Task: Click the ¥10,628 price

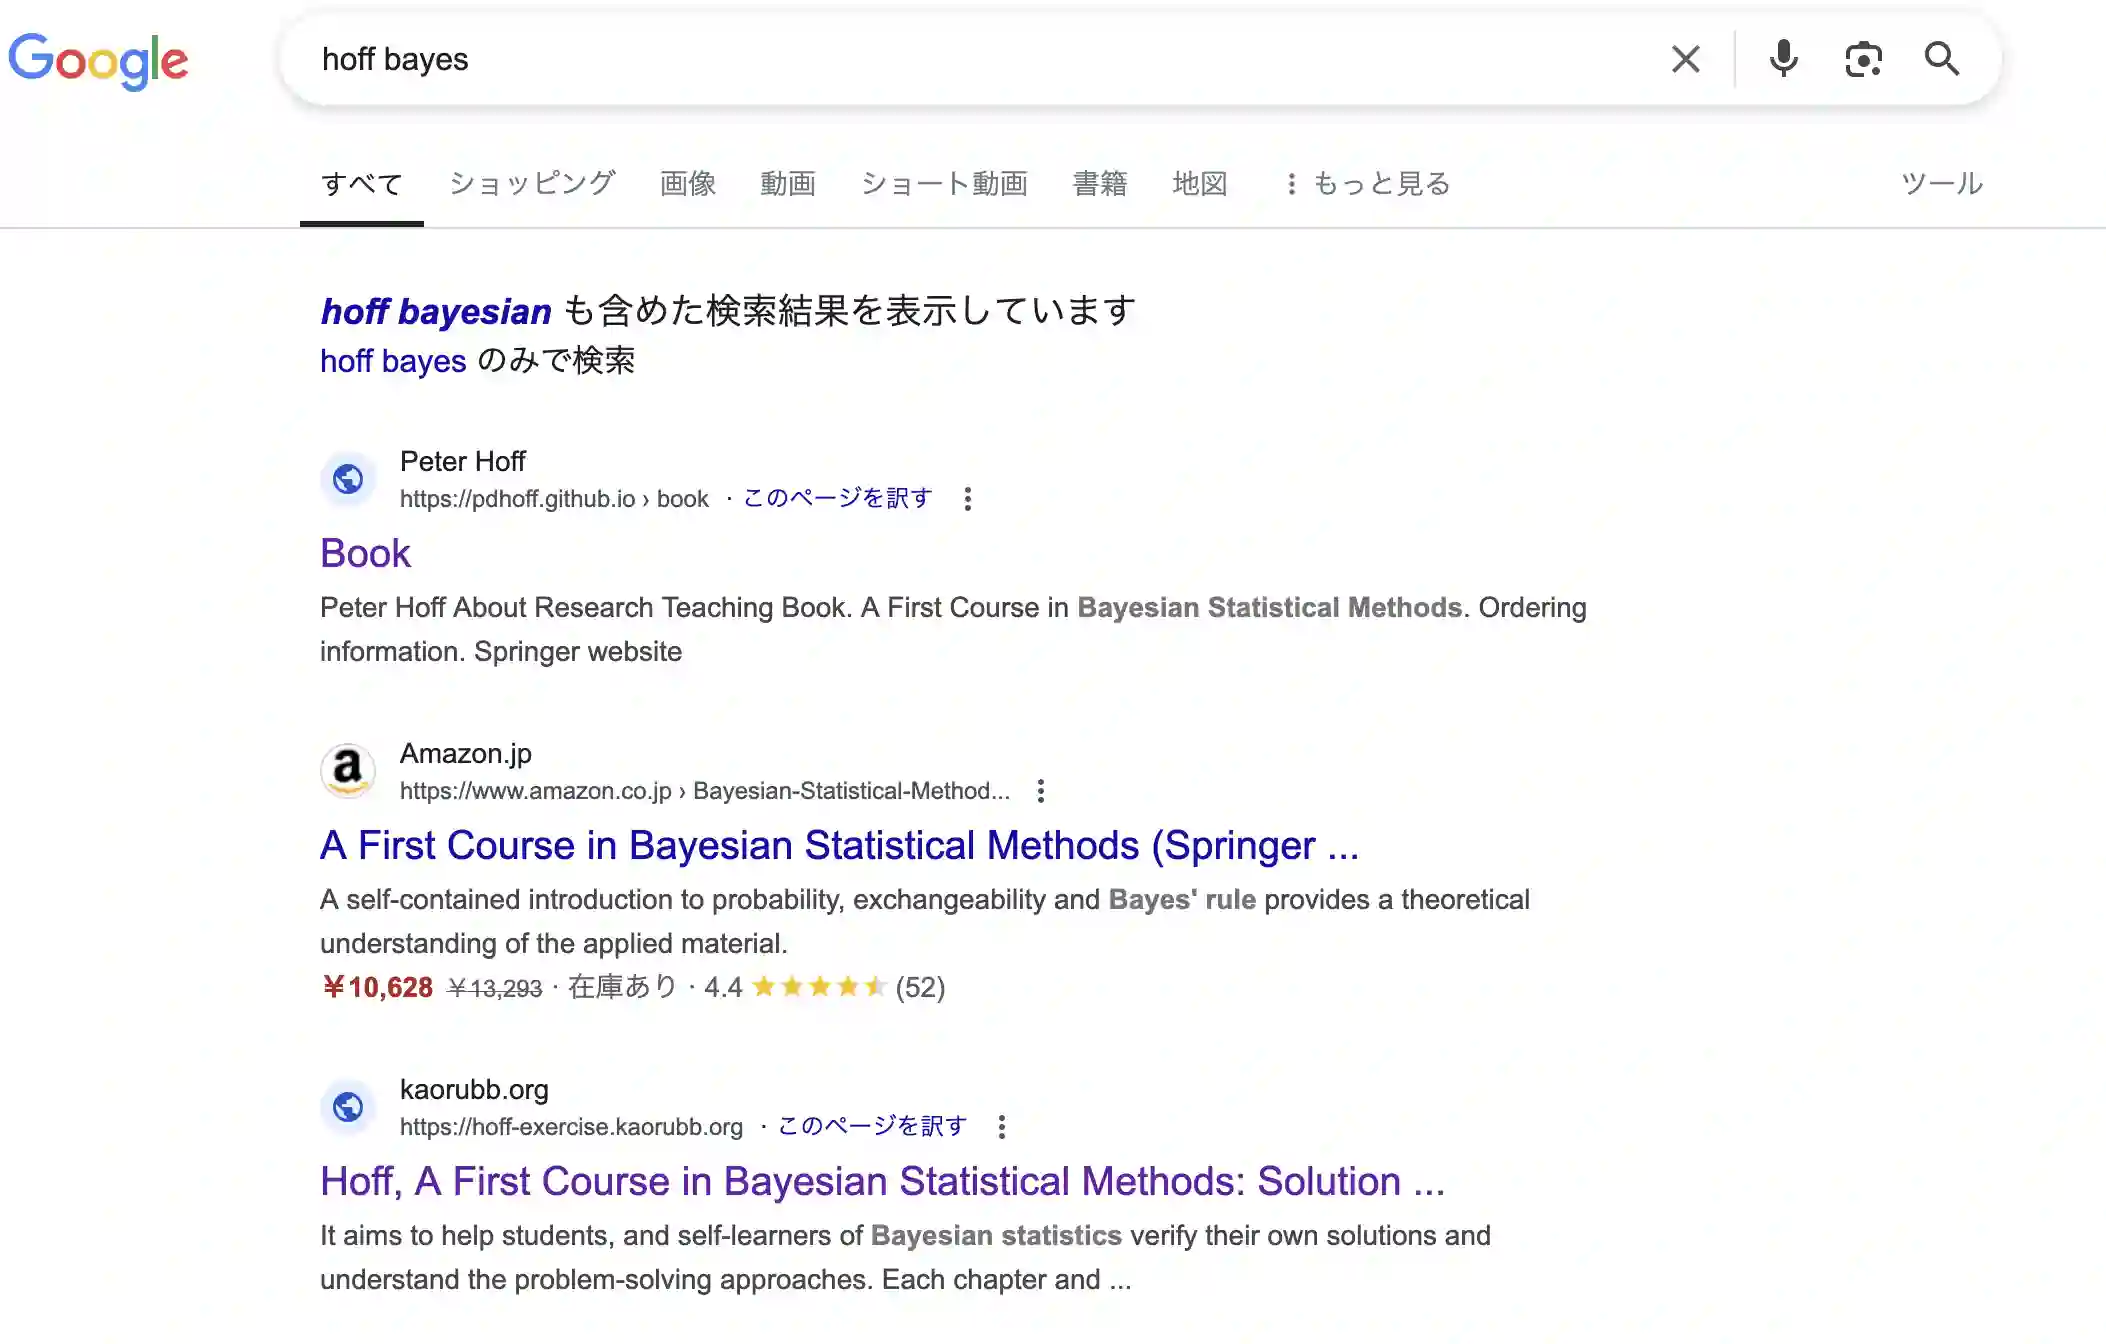Action: coord(377,987)
